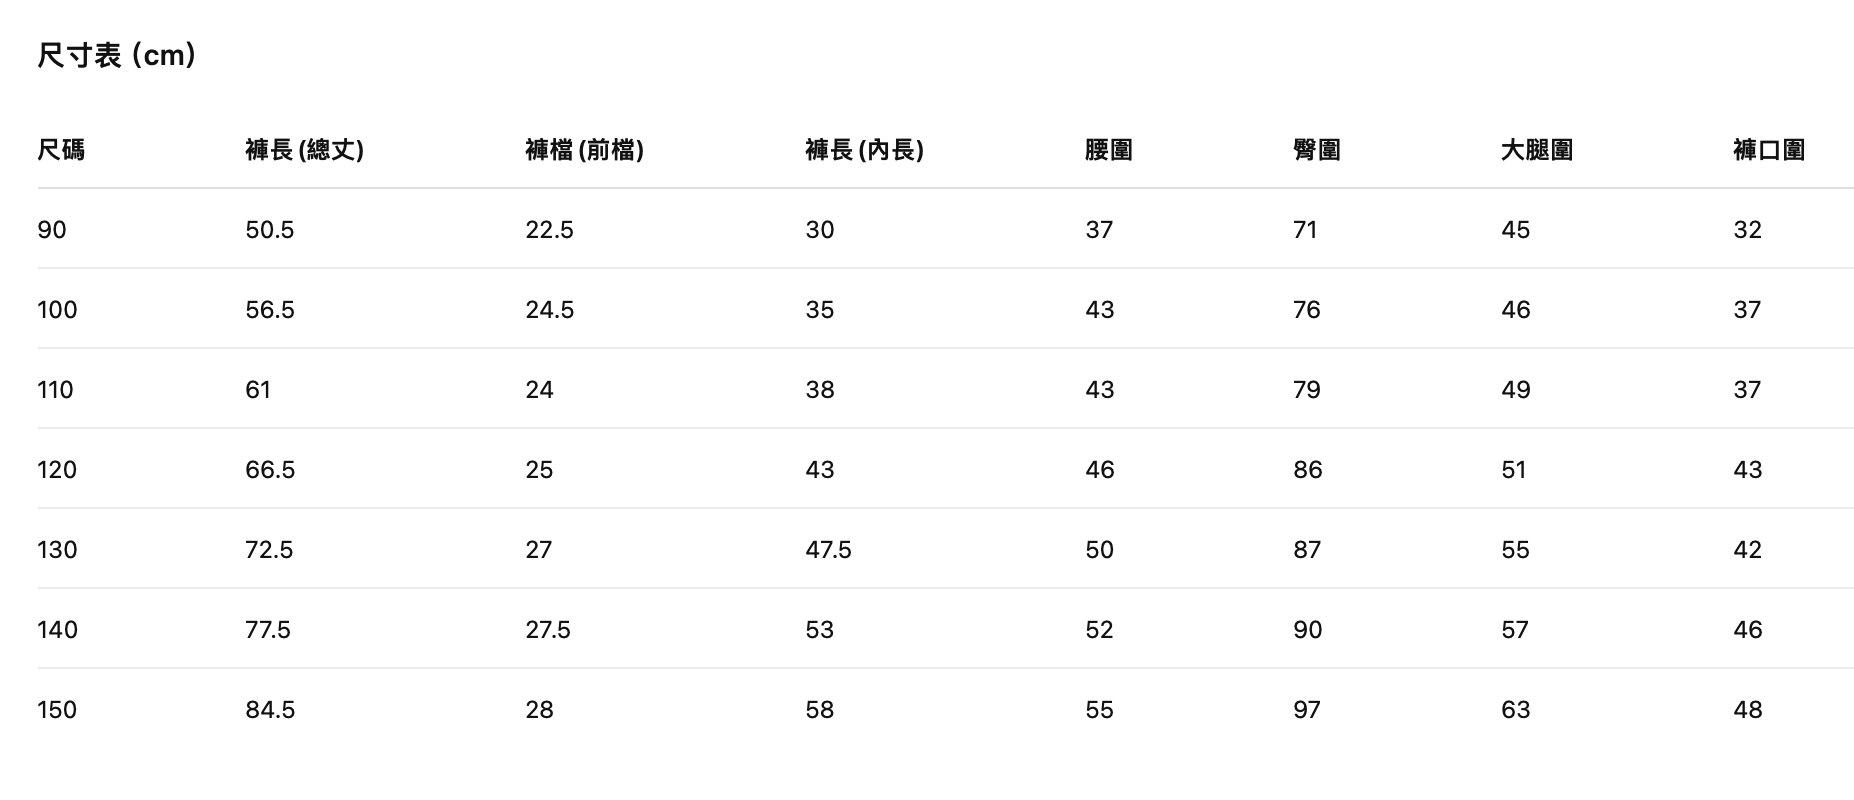
Task: Select the 84.5 value for size 150
Action: point(270,710)
